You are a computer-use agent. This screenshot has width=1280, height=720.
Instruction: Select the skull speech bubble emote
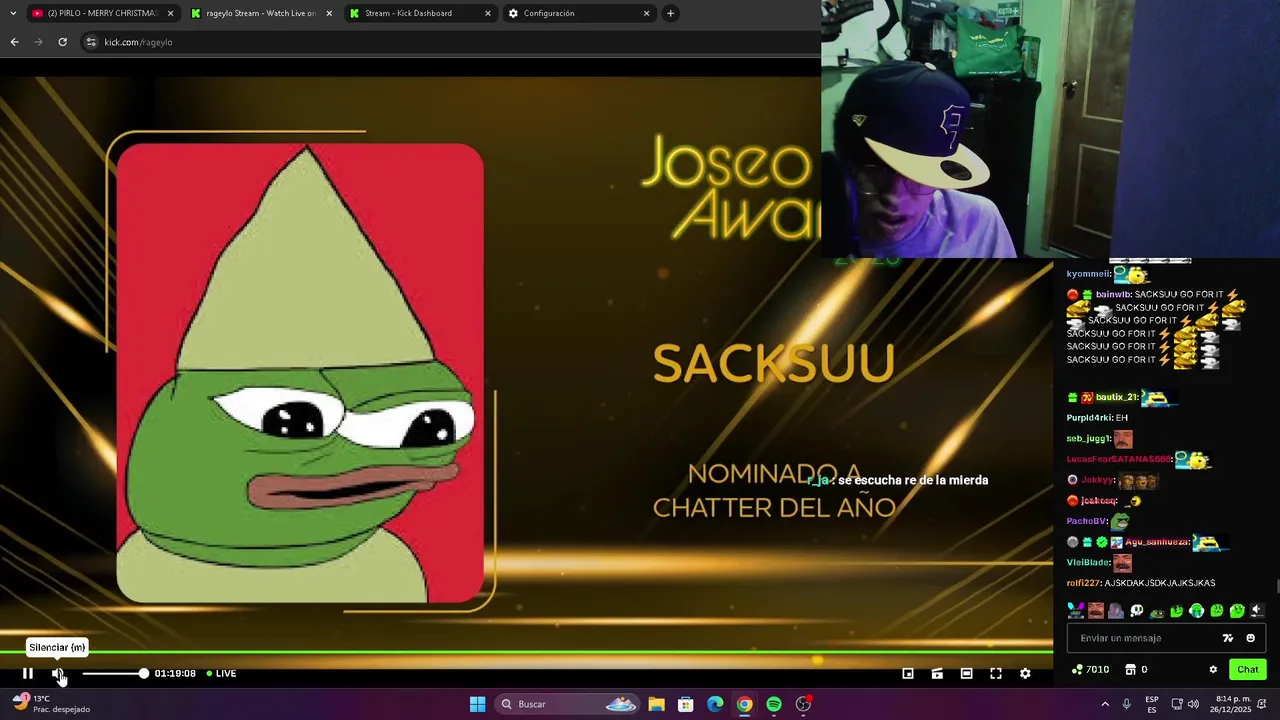click(x=1137, y=611)
